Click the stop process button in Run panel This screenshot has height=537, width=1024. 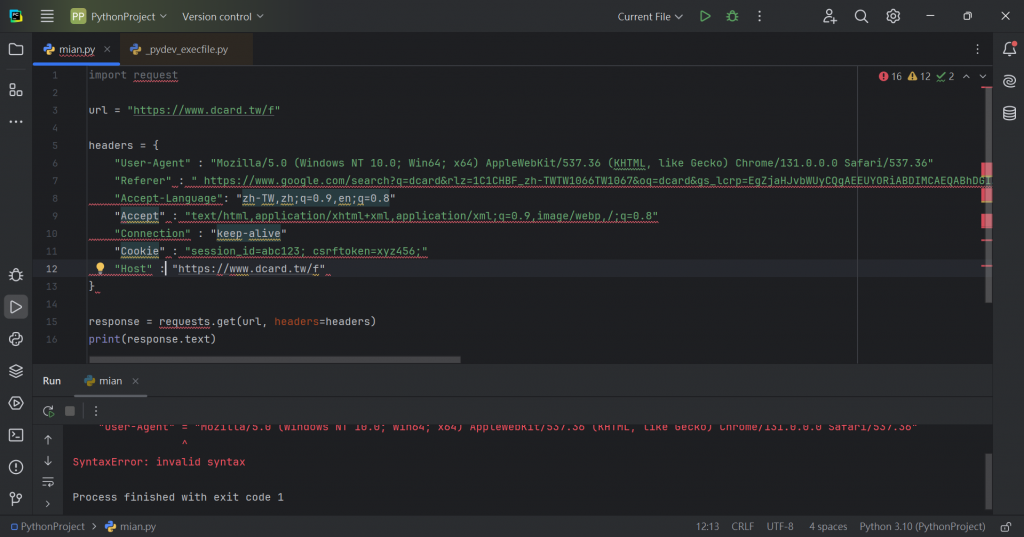point(70,411)
